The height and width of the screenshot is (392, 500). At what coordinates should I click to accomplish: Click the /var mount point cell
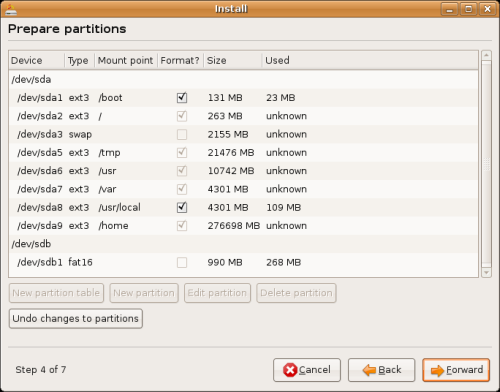tap(107, 189)
